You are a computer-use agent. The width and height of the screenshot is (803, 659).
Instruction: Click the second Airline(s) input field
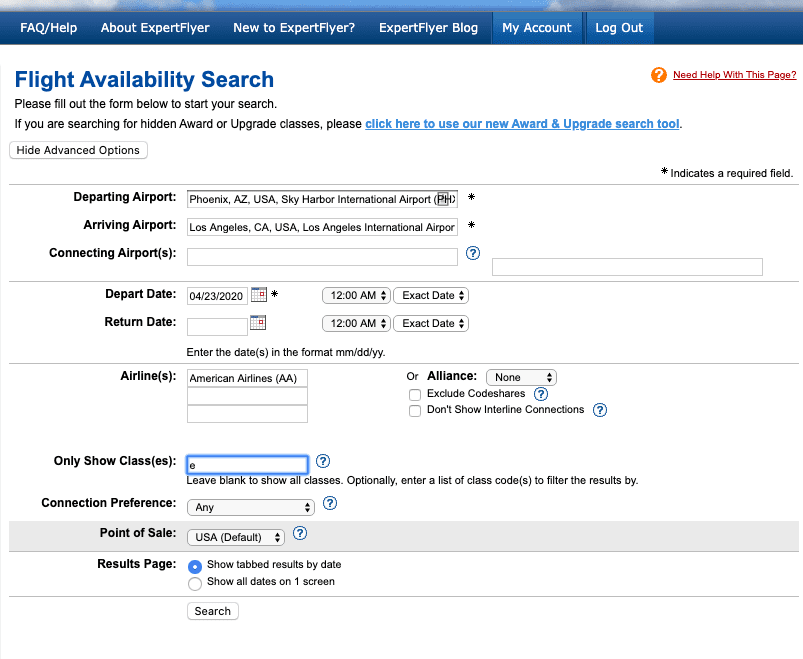point(247,396)
